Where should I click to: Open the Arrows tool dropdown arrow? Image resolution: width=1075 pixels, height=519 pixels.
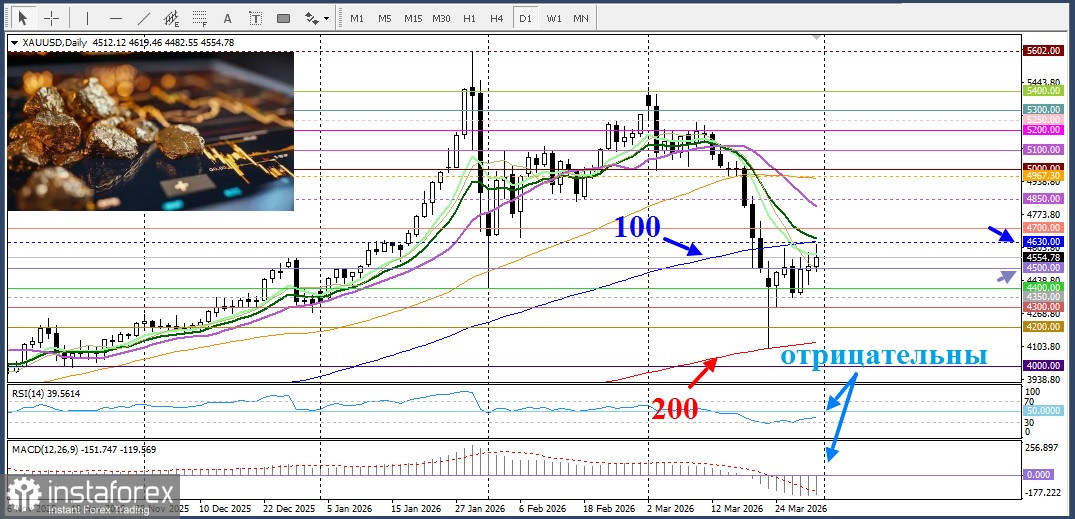pos(326,19)
